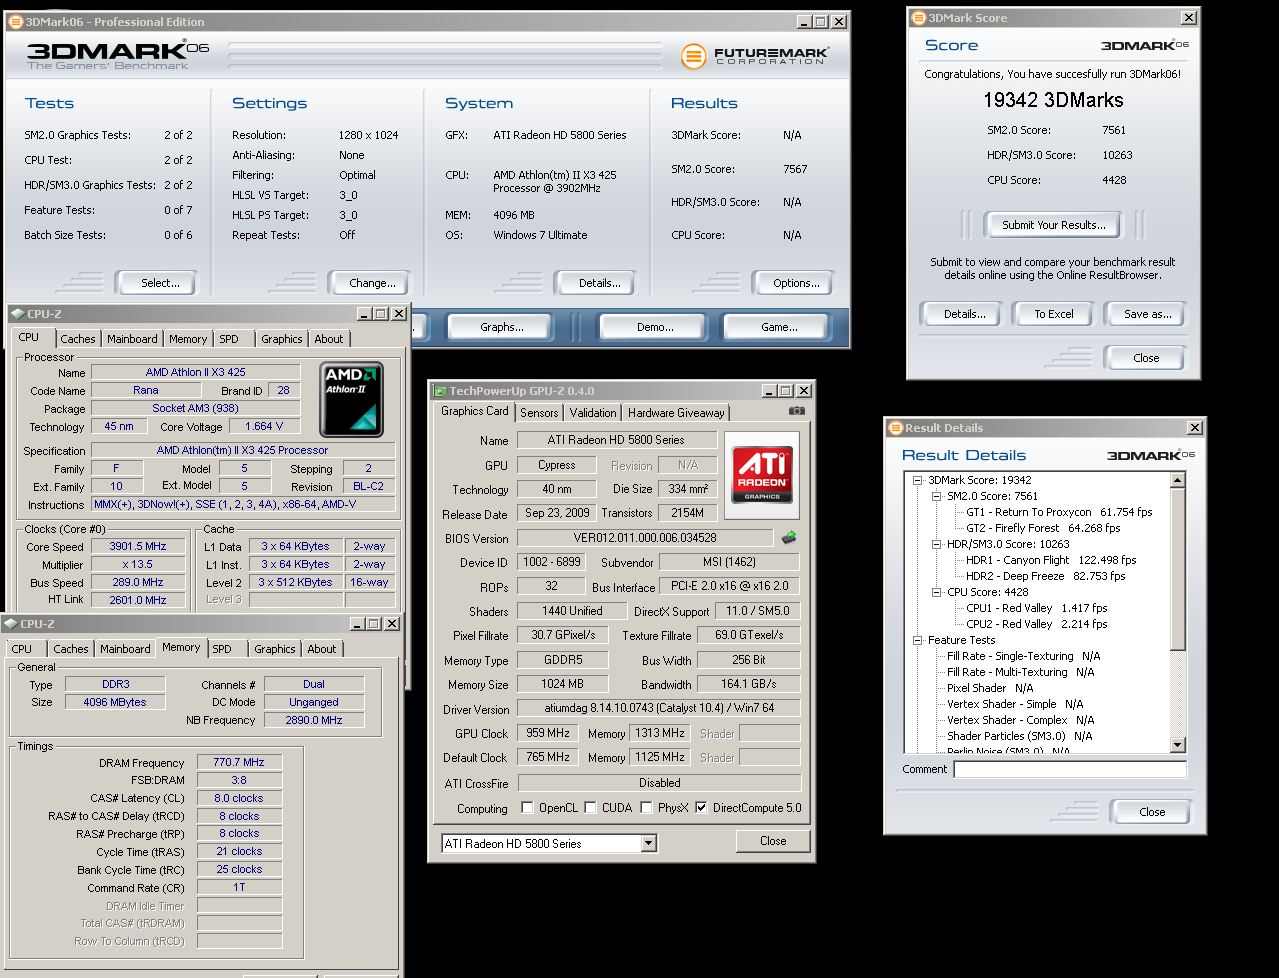This screenshot has height=978, width=1279.
Task: Open the Graphics tab in the CPU-Z Timings window
Action: pyautogui.click(x=275, y=649)
